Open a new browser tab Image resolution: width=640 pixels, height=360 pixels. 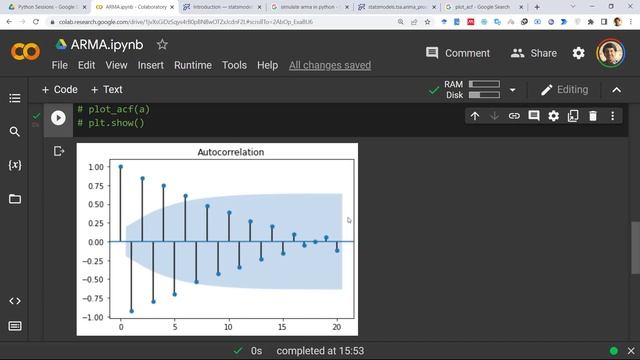tap(537, 7)
